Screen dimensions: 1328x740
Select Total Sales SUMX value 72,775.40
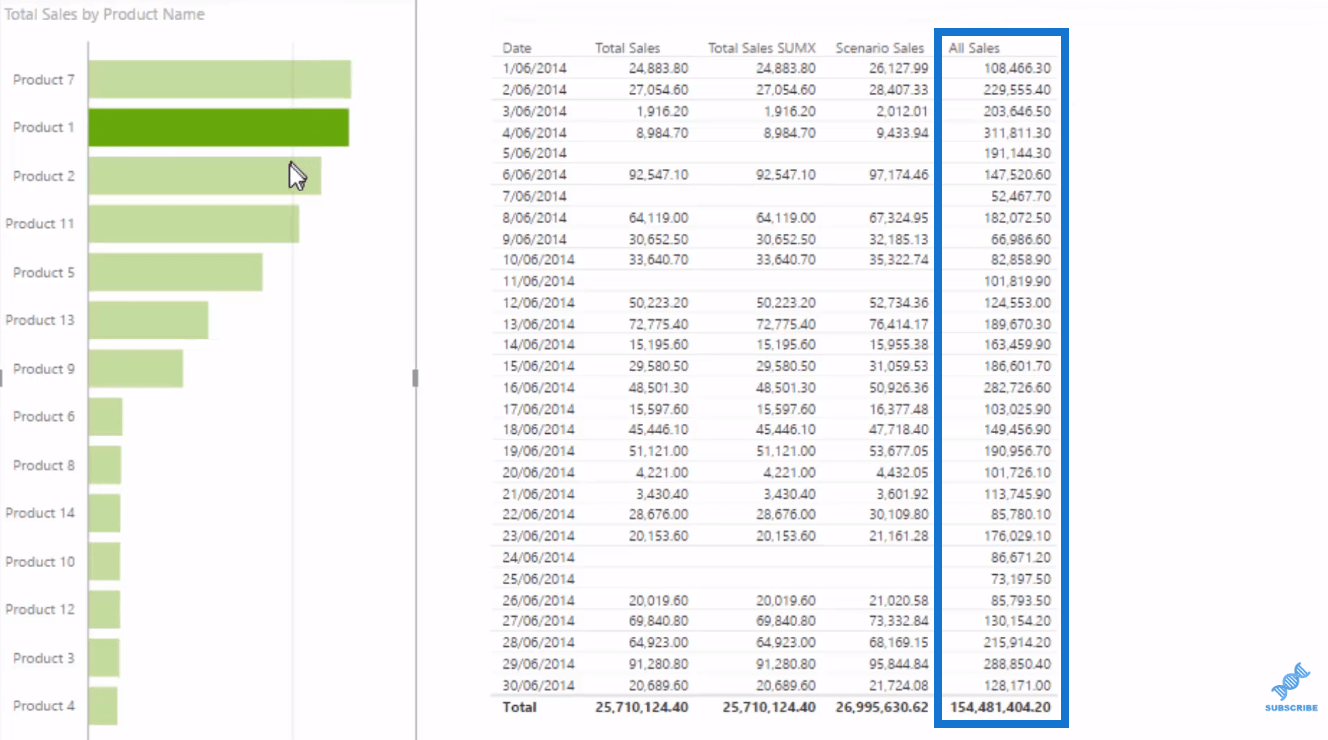pos(785,323)
